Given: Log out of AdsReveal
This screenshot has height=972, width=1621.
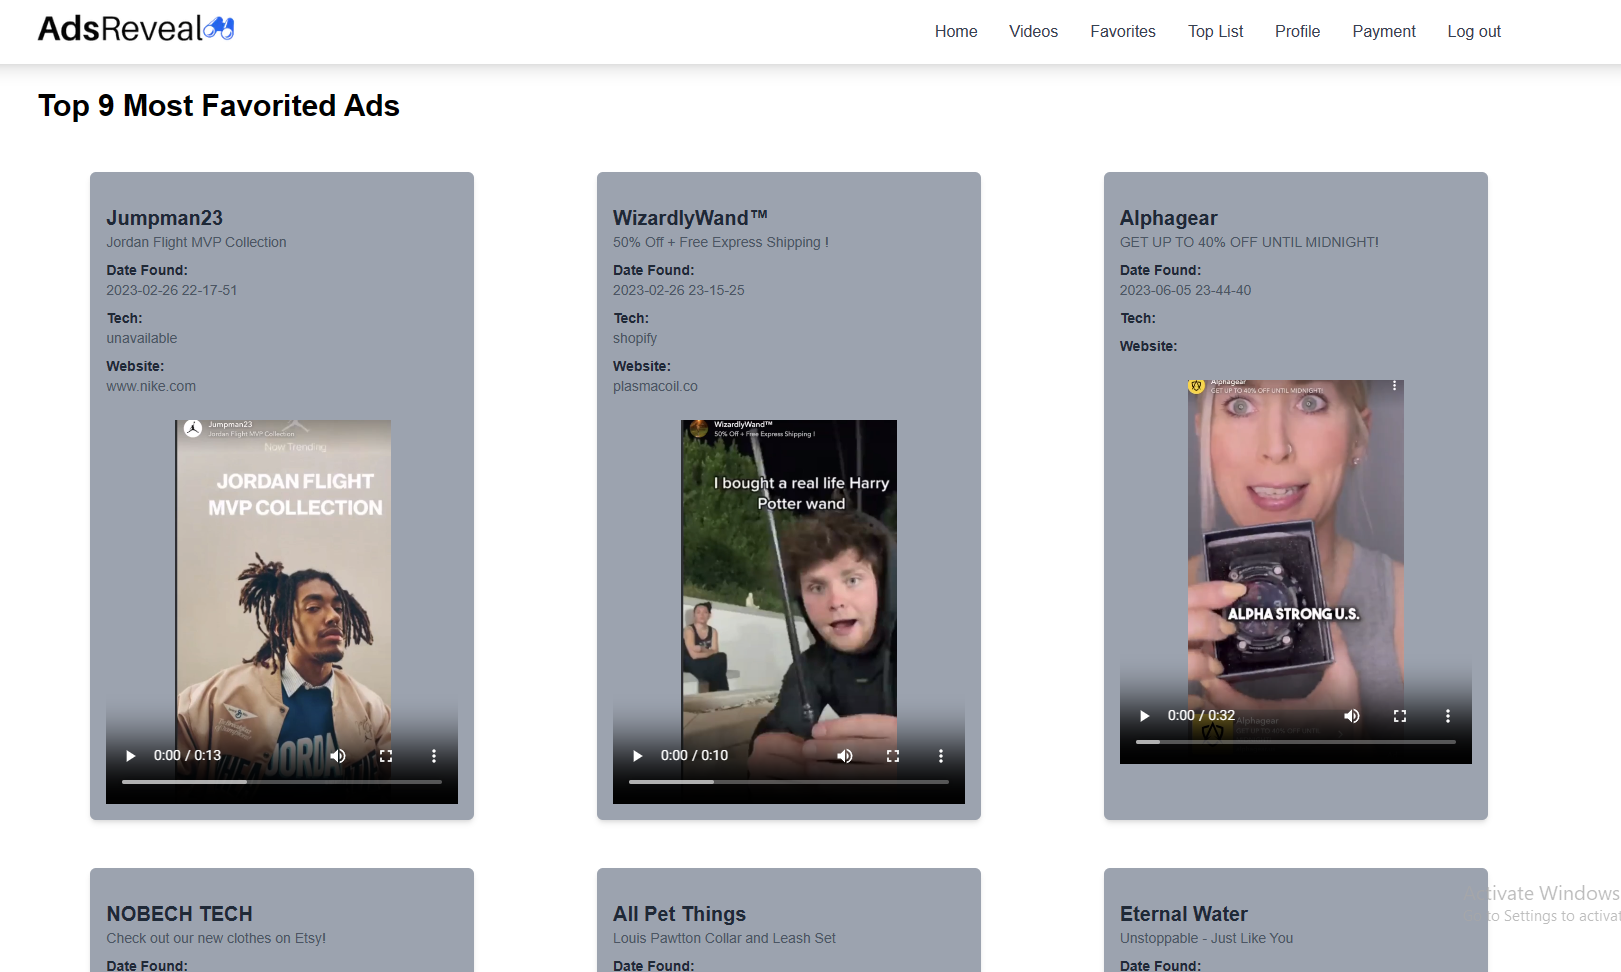Looking at the screenshot, I should point(1474,32).
